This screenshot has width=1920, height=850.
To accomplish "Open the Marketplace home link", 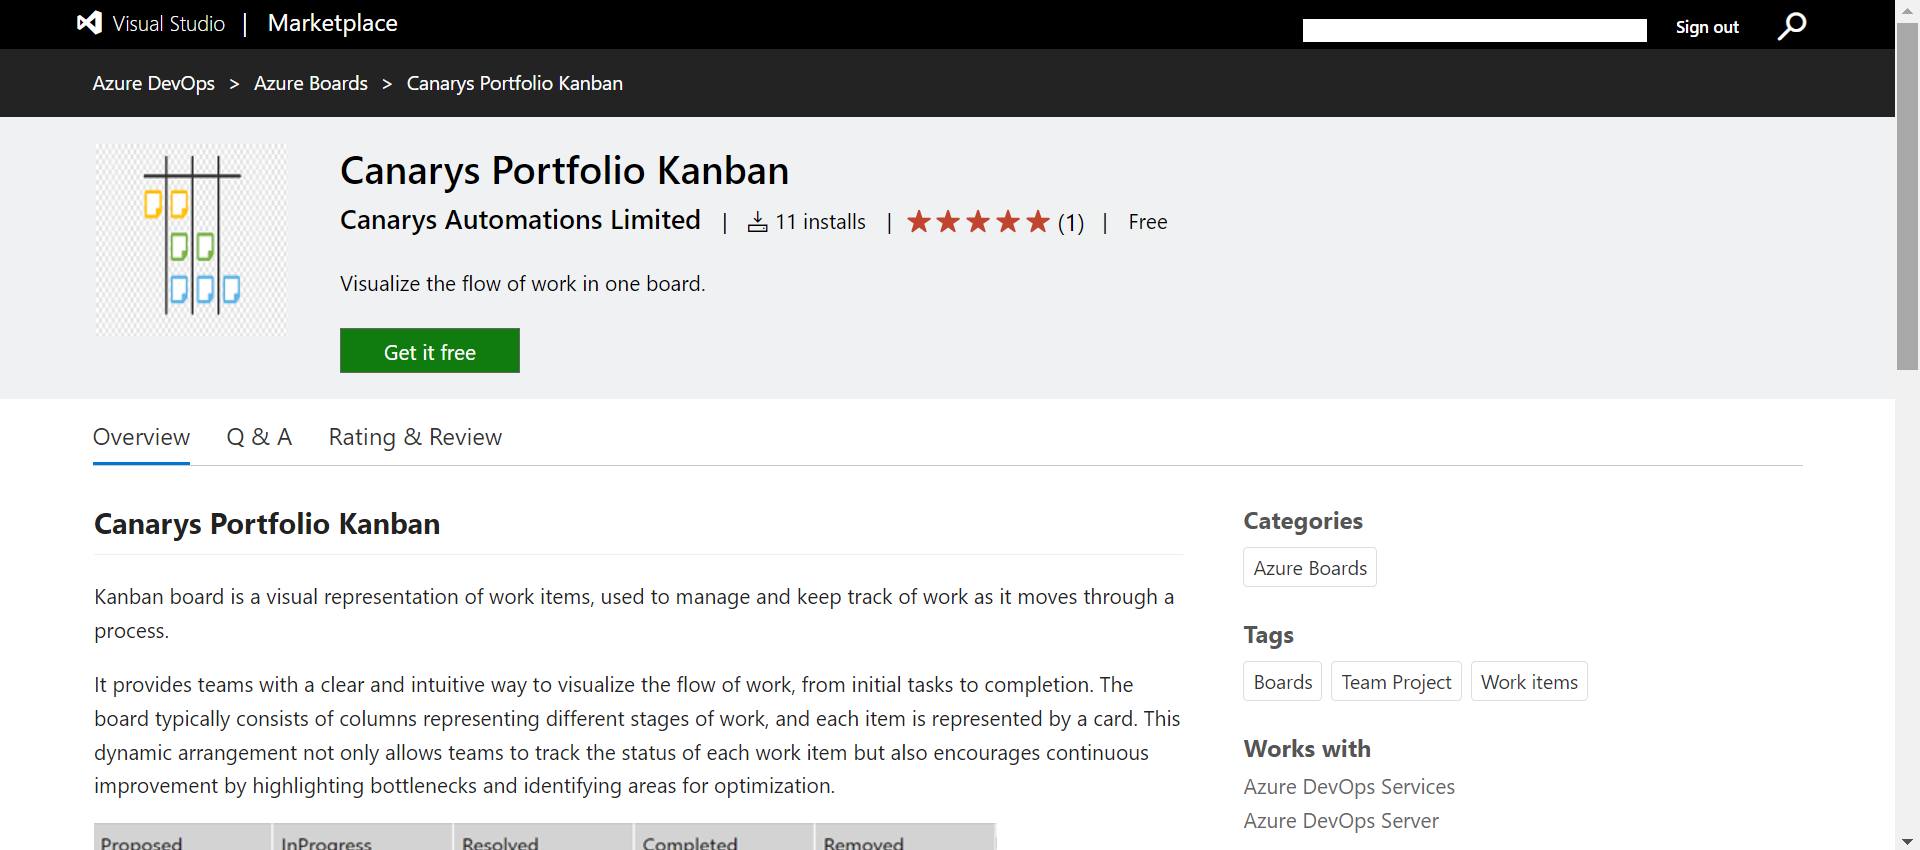I will coord(332,23).
